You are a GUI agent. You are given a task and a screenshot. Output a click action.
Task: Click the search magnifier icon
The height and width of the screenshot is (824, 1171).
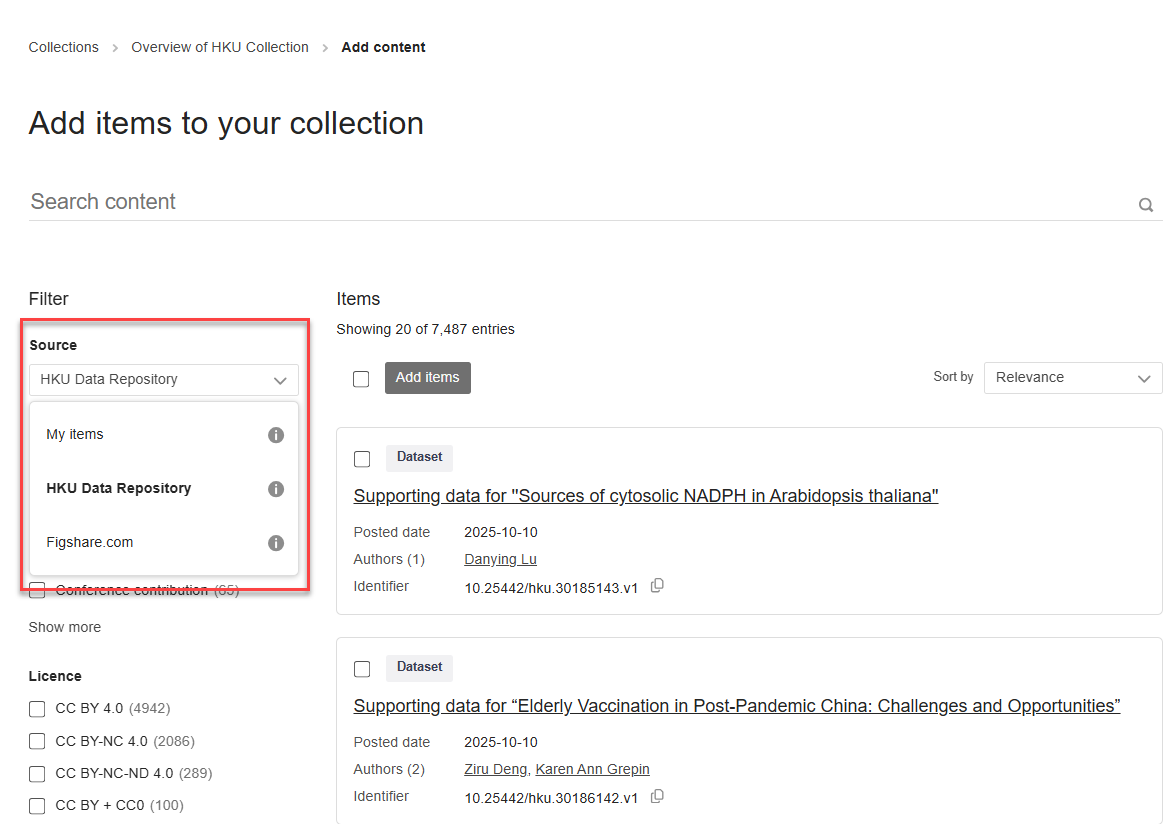click(1146, 205)
